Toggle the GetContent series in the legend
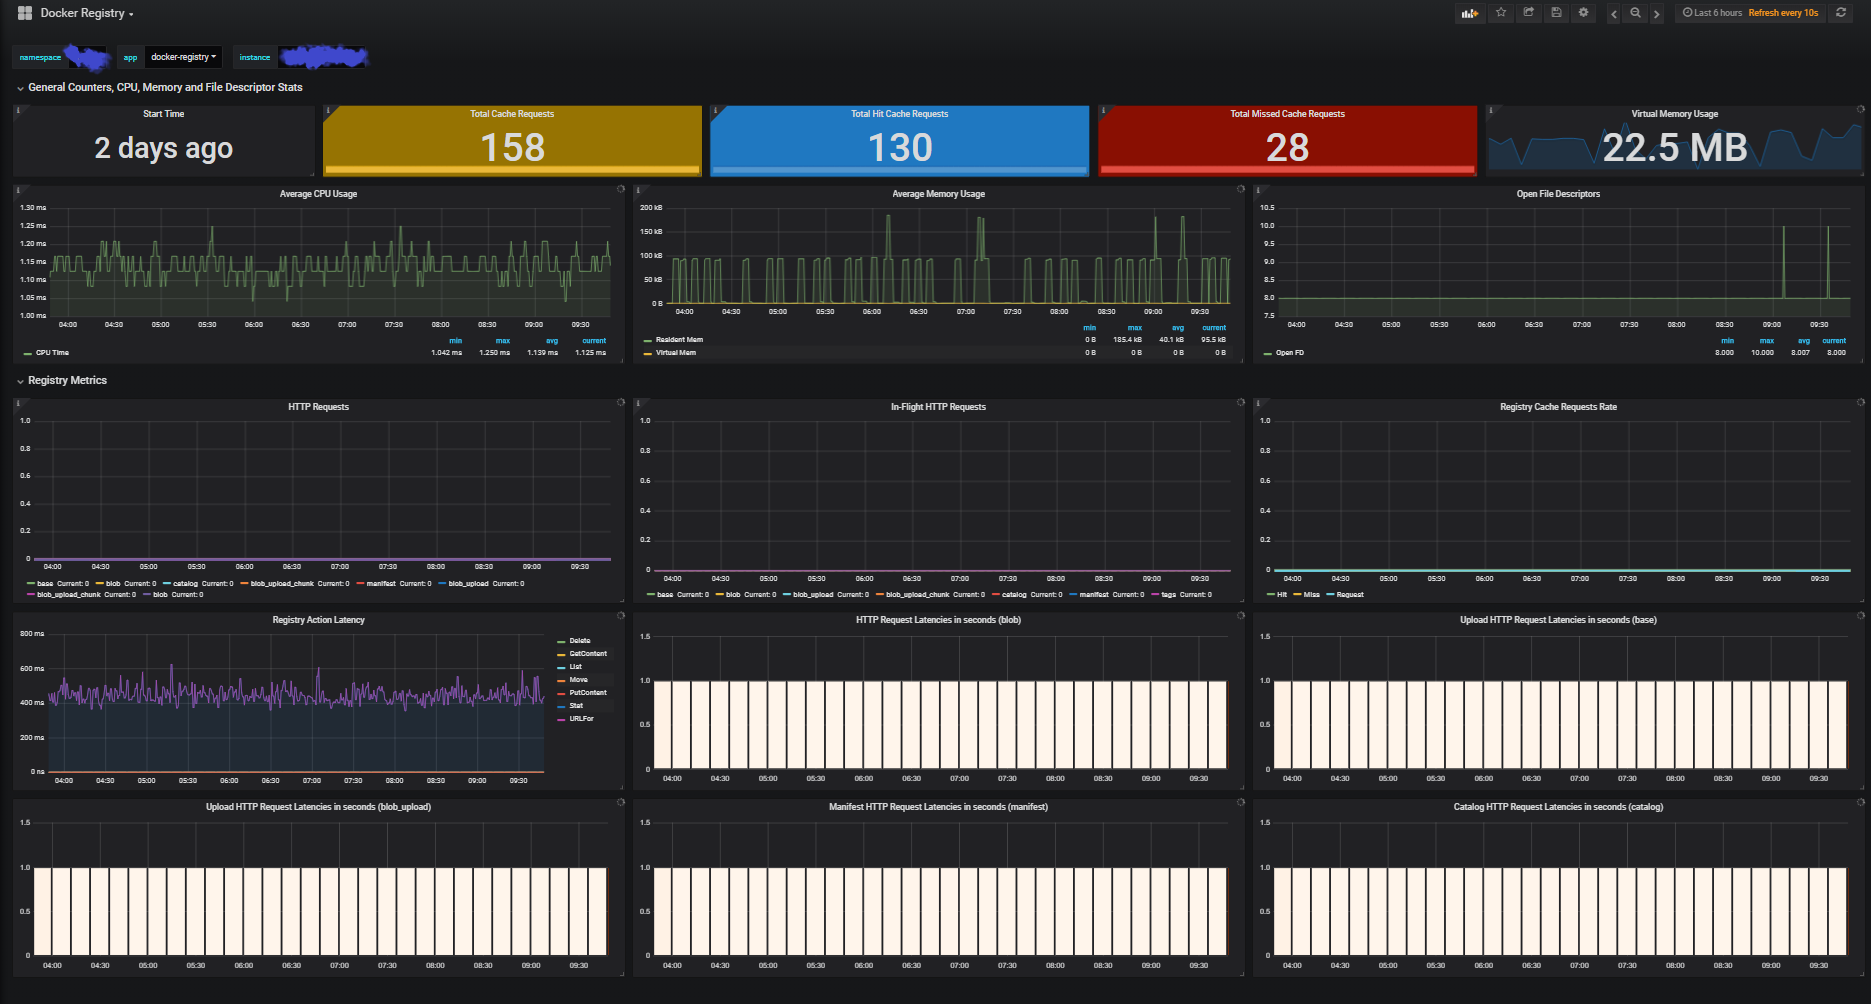Screen dimensions: 1871x1004 (x=588, y=654)
